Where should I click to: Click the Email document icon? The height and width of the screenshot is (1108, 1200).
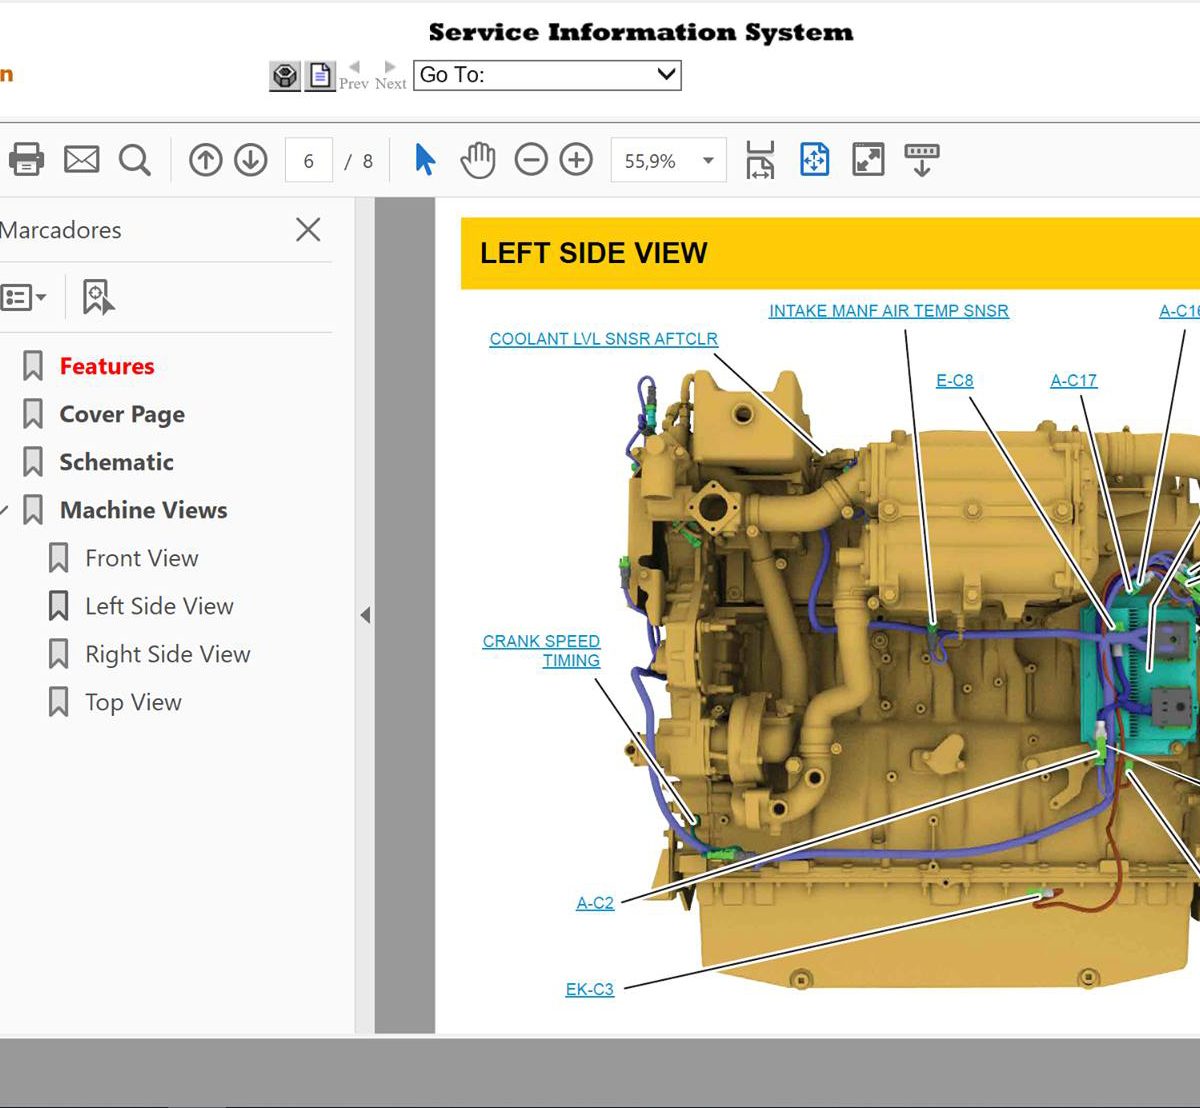point(82,158)
